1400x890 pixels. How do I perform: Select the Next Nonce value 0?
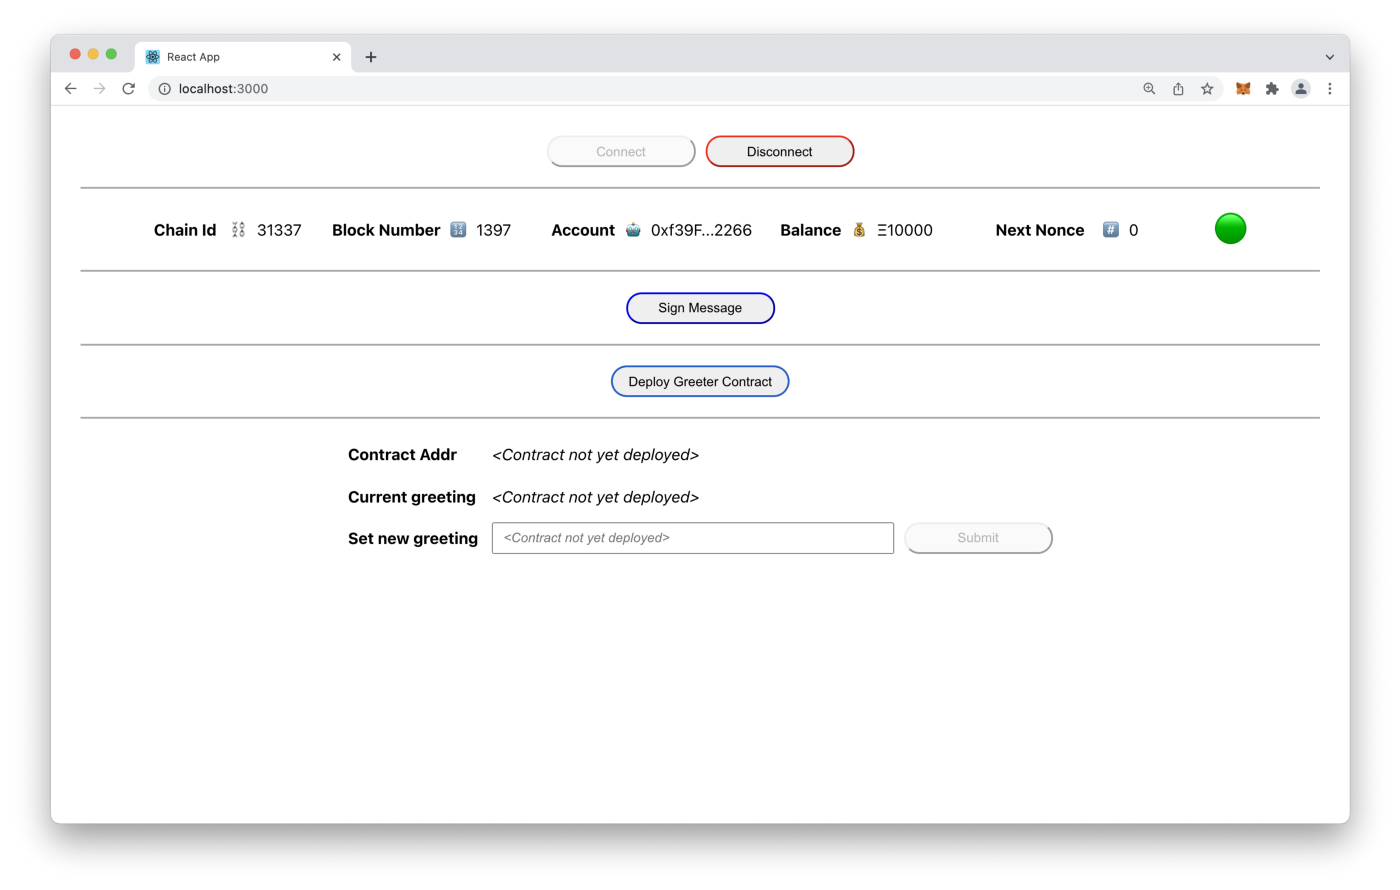coord(1133,230)
